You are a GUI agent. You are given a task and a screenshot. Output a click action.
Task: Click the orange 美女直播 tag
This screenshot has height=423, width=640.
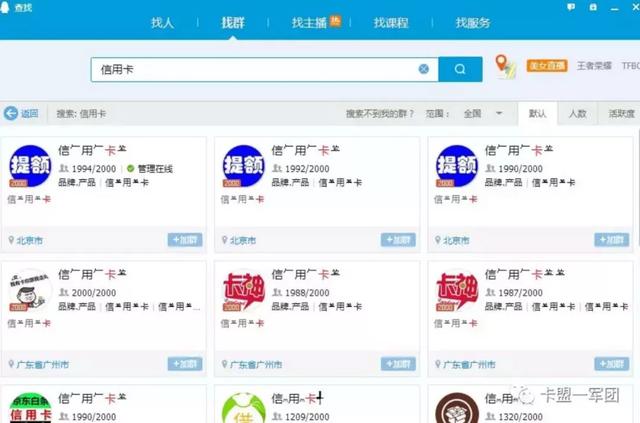(x=547, y=66)
